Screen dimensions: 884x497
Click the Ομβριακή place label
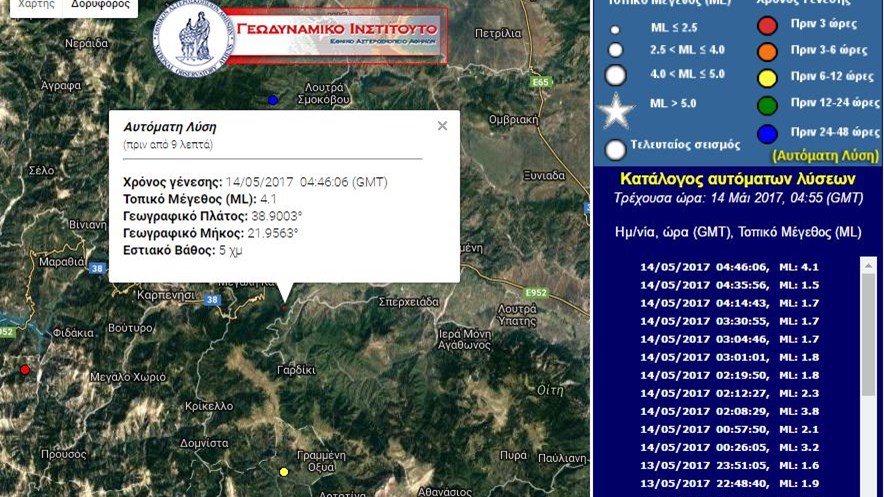(x=514, y=120)
